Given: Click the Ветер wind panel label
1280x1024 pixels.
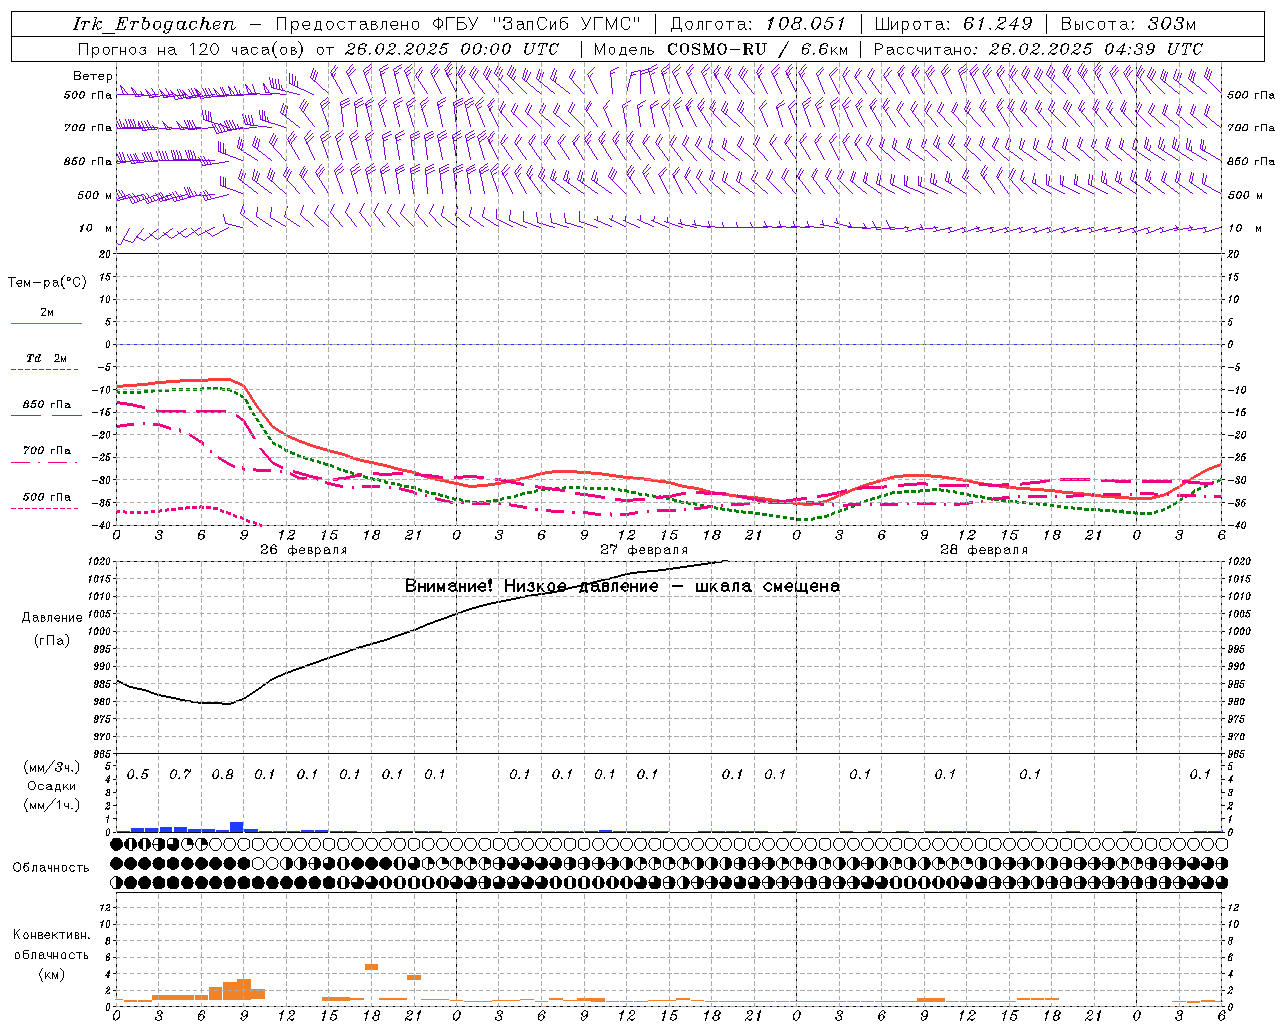Looking at the screenshot, I should pyautogui.click(x=93, y=76).
